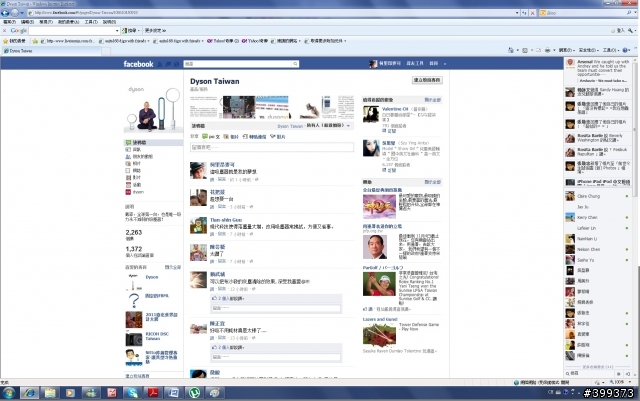This screenshot has width=640, height=401.
Task: Open the Help icon in IE command bar
Action: click(625, 50)
